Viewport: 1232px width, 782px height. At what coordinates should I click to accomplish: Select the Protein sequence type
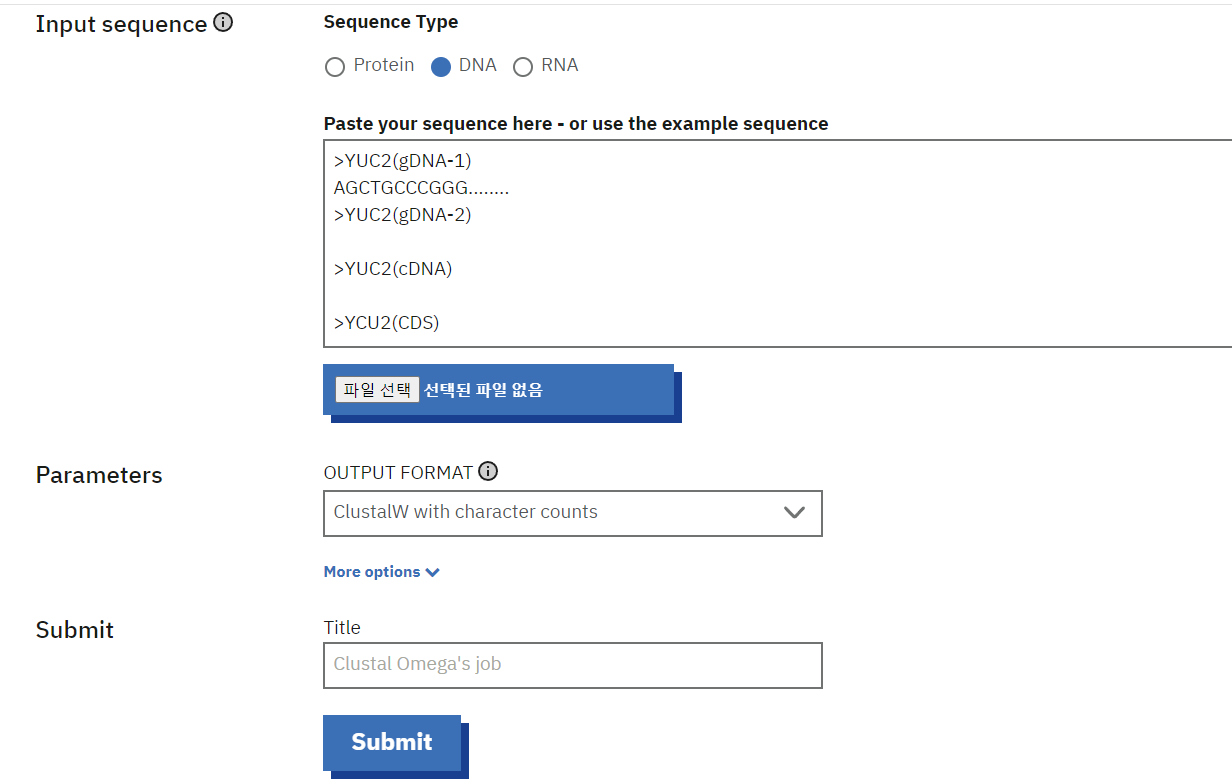[x=335, y=67]
